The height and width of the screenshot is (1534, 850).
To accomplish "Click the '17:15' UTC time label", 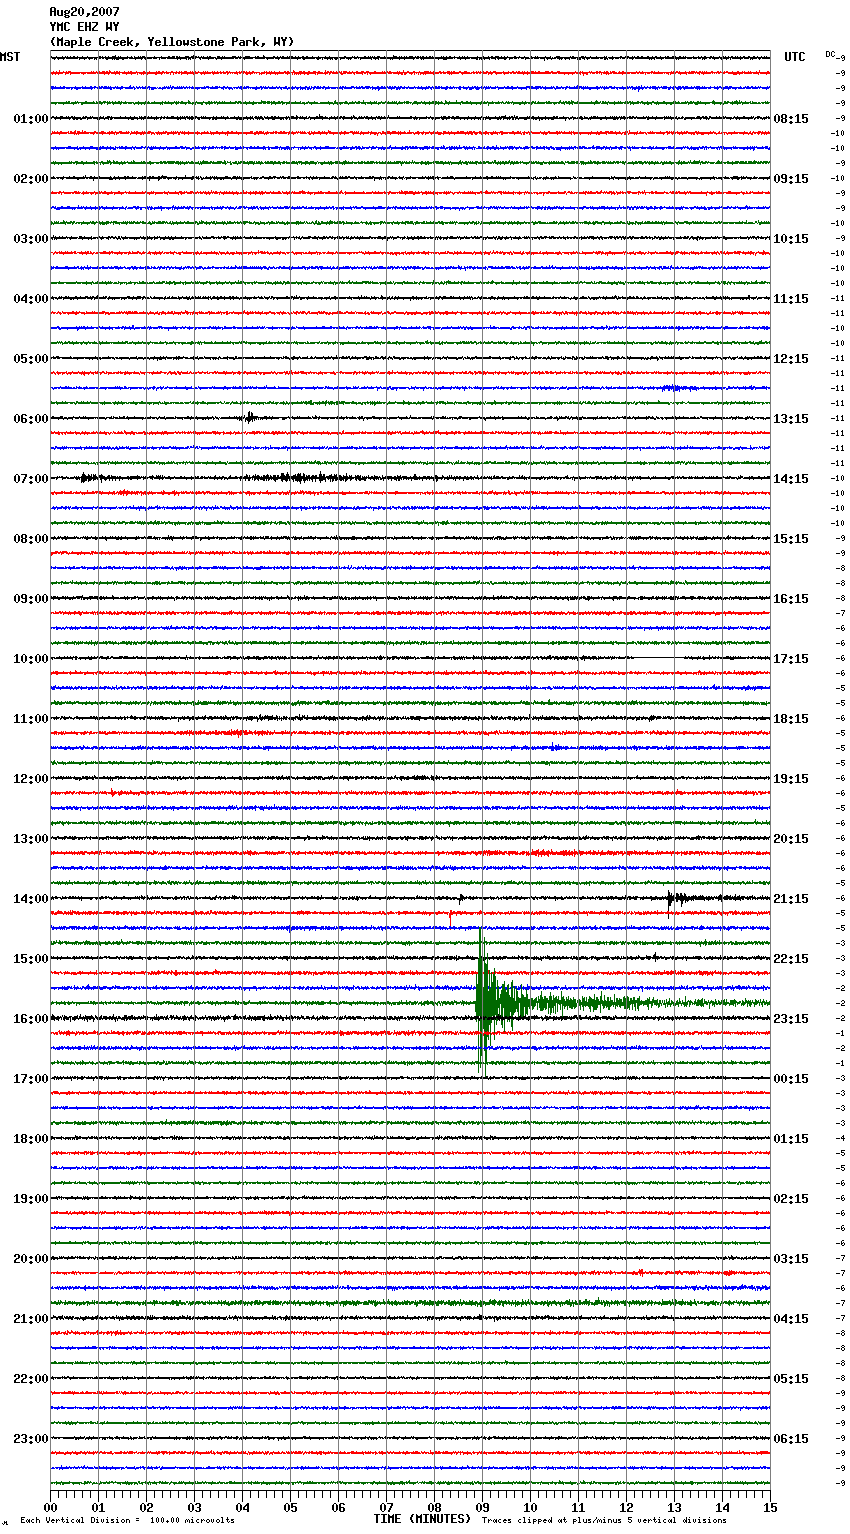I will point(791,659).
